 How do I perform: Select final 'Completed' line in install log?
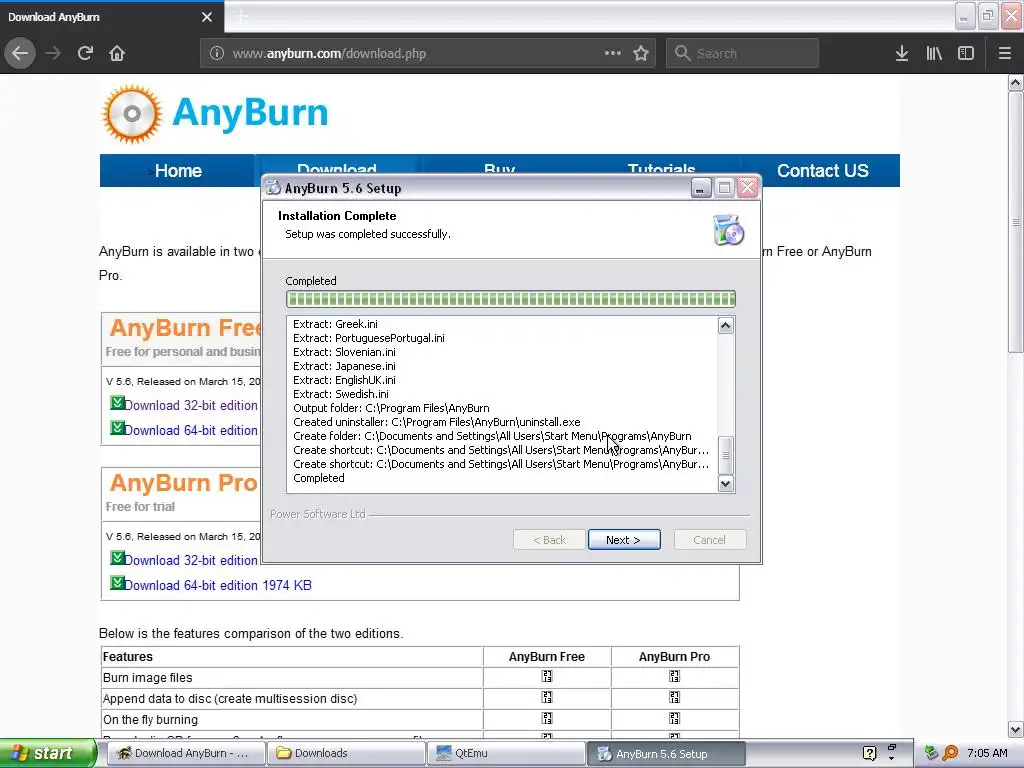pyautogui.click(x=319, y=478)
